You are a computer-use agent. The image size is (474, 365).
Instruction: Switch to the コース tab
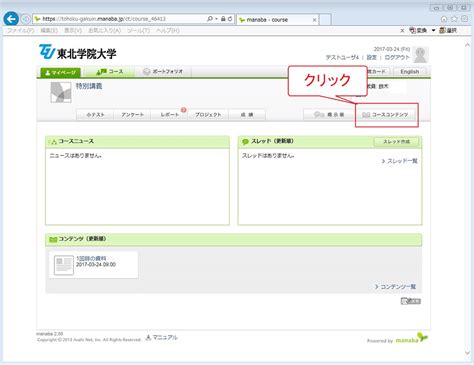click(x=109, y=72)
